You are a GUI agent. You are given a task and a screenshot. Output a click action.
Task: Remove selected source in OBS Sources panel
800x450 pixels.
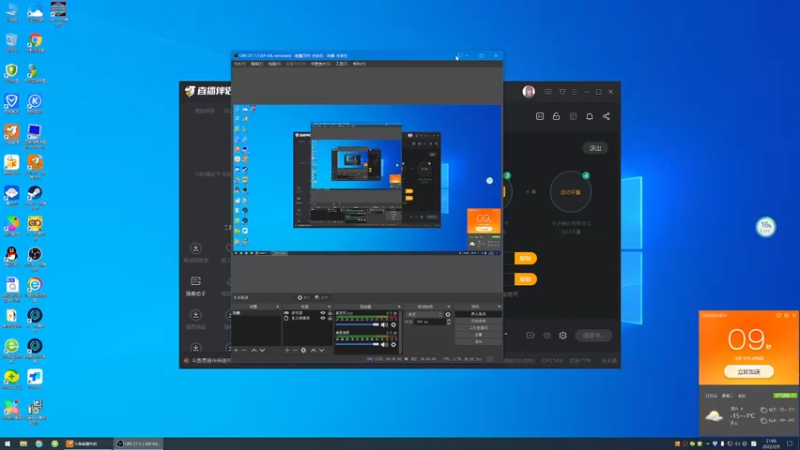pos(295,351)
